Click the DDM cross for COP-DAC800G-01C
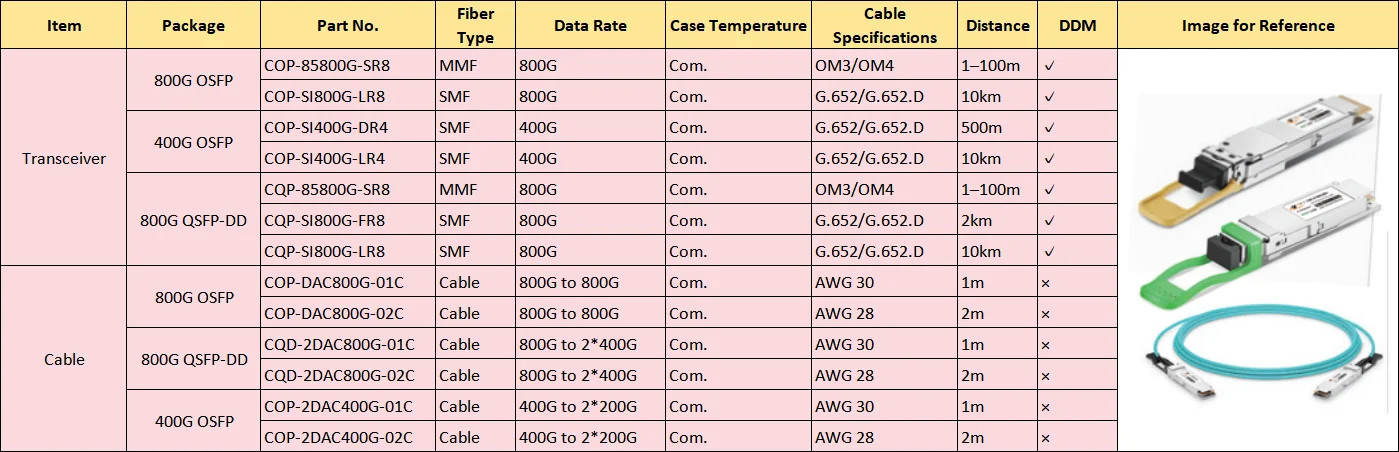This screenshot has width=1399, height=452. [1045, 283]
